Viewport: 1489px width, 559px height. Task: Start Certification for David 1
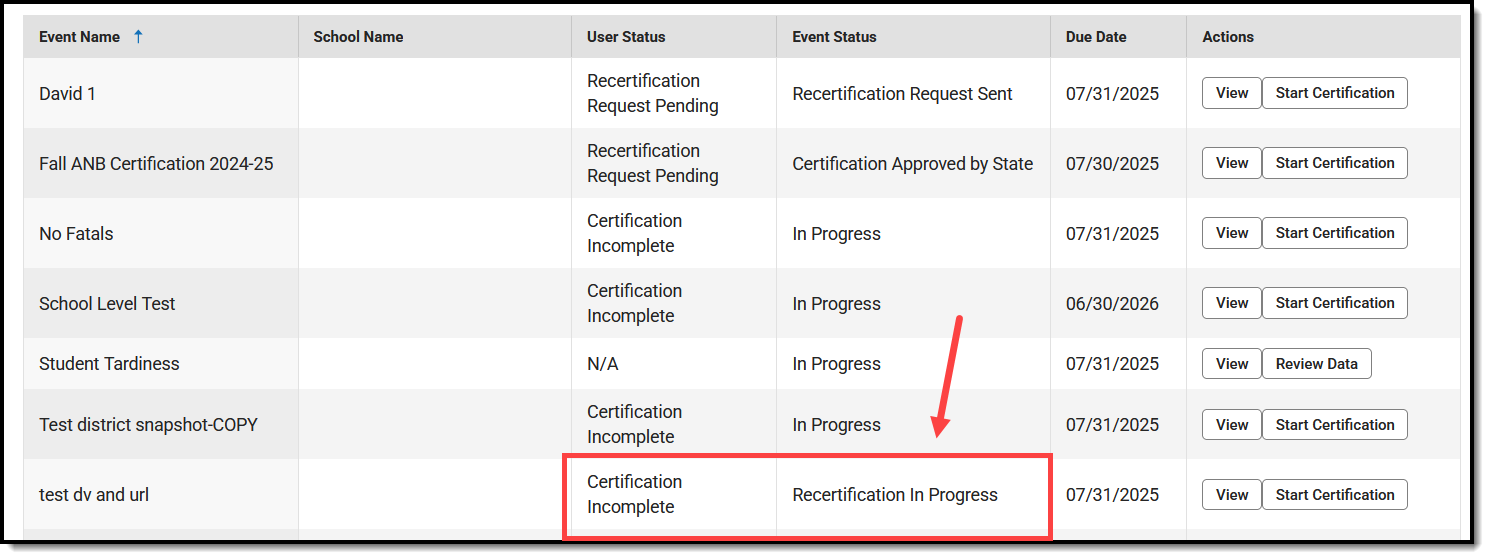click(x=1335, y=93)
